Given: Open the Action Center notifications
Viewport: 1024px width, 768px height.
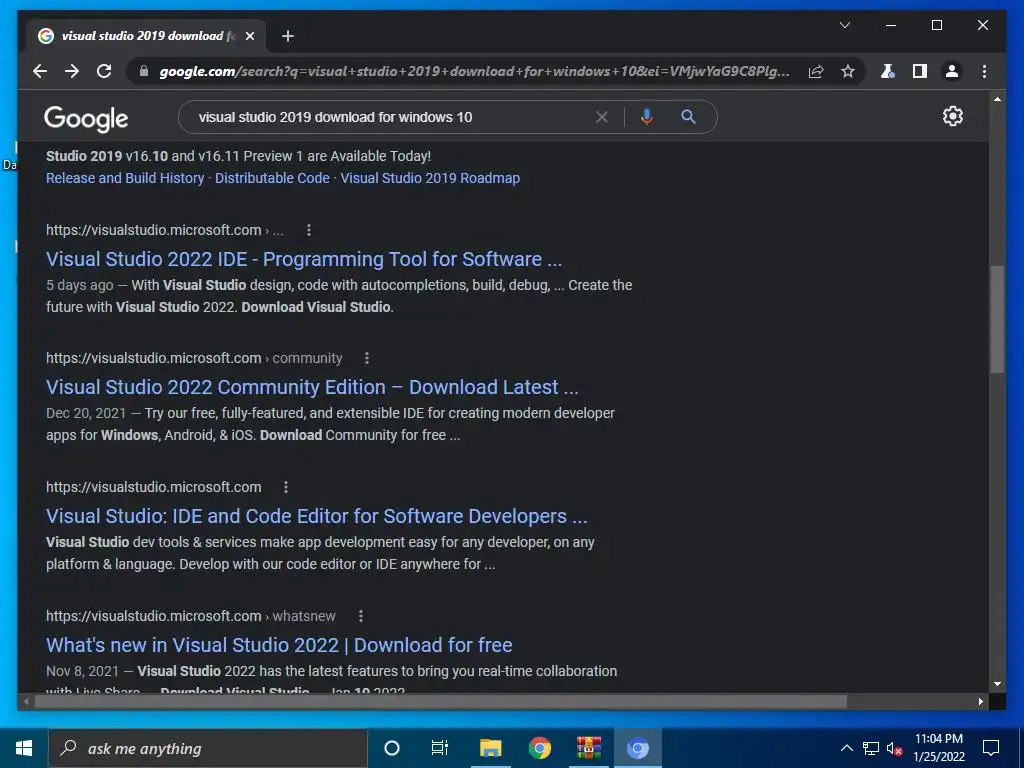Looking at the screenshot, I should (x=991, y=748).
